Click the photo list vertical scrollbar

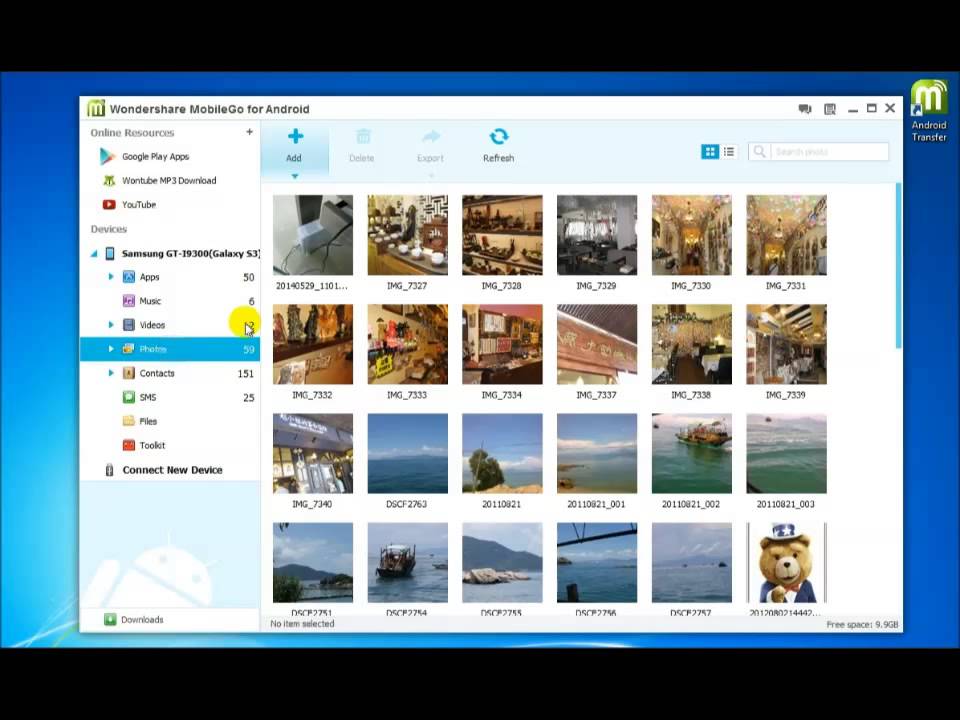pos(899,266)
